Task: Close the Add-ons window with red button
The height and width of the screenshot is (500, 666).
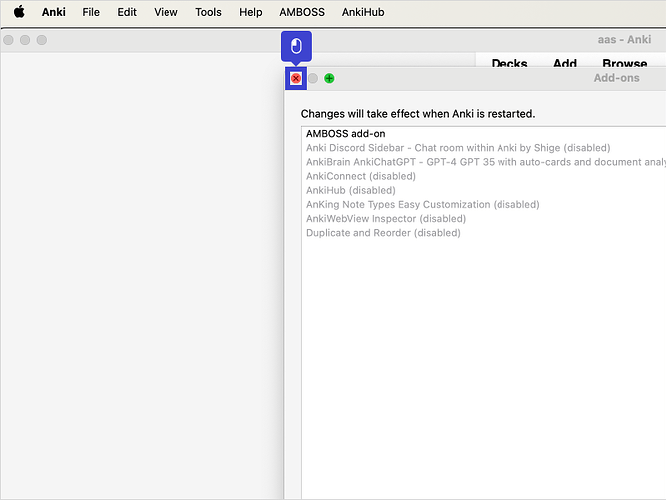Action: tap(296, 78)
